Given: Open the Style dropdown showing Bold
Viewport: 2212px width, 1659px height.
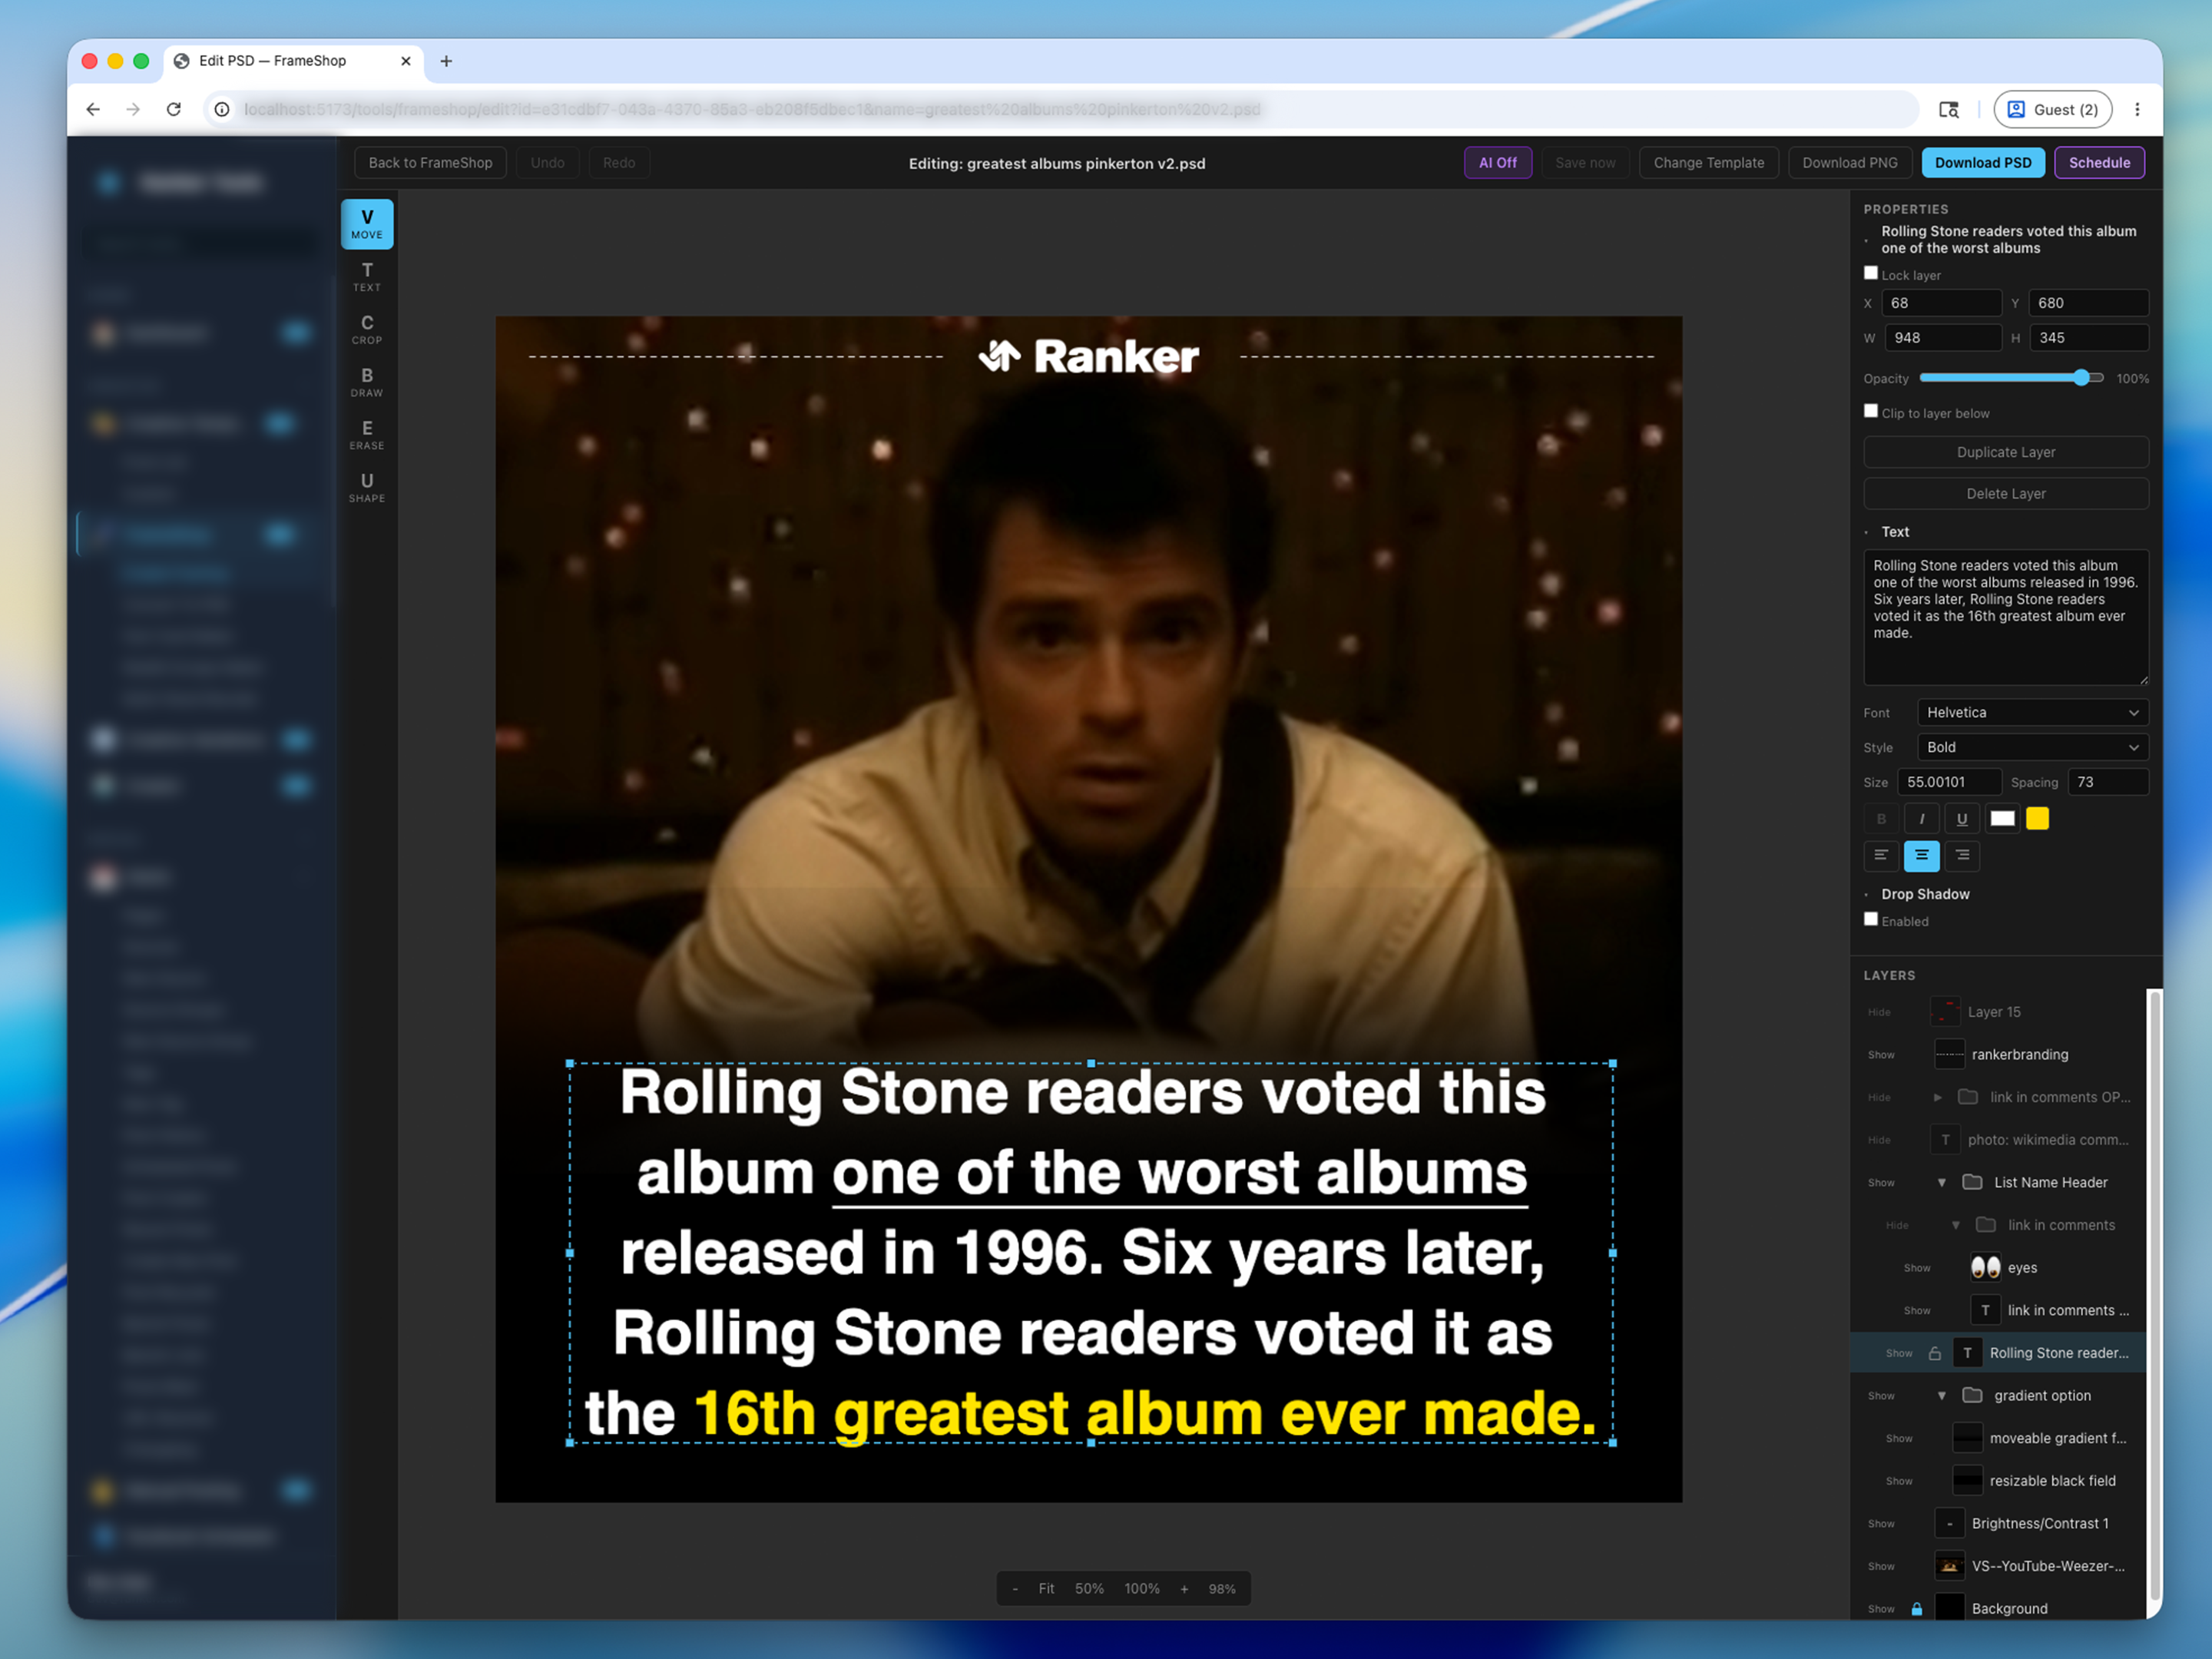Looking at the screenshot, I should tap(2032, 747).
